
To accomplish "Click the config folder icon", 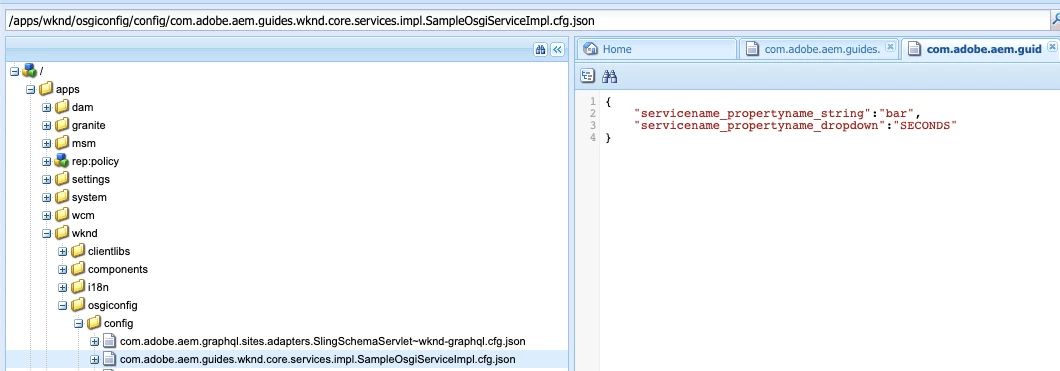I will point(94,323).
